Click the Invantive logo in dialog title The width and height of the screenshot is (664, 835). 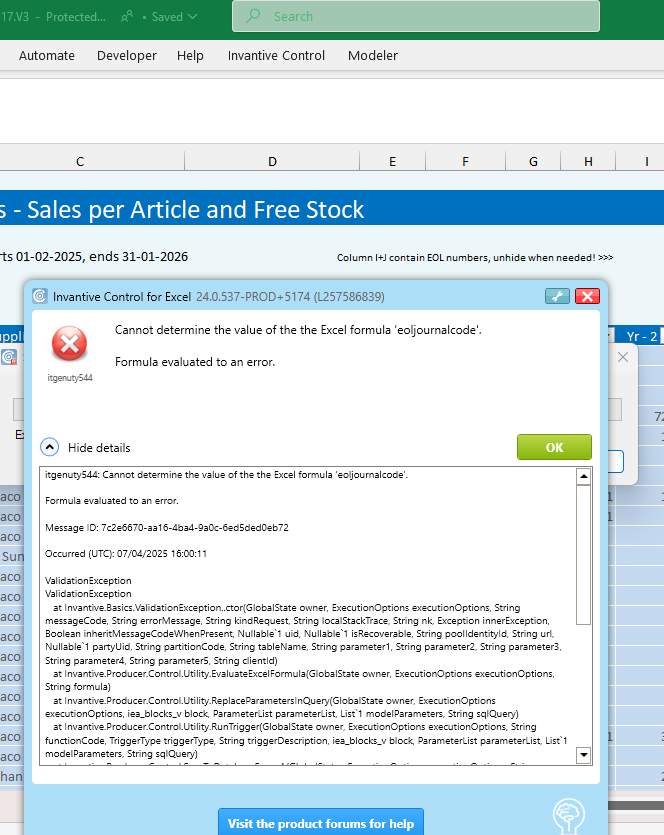pyautogui.click(x=40, y=296)
